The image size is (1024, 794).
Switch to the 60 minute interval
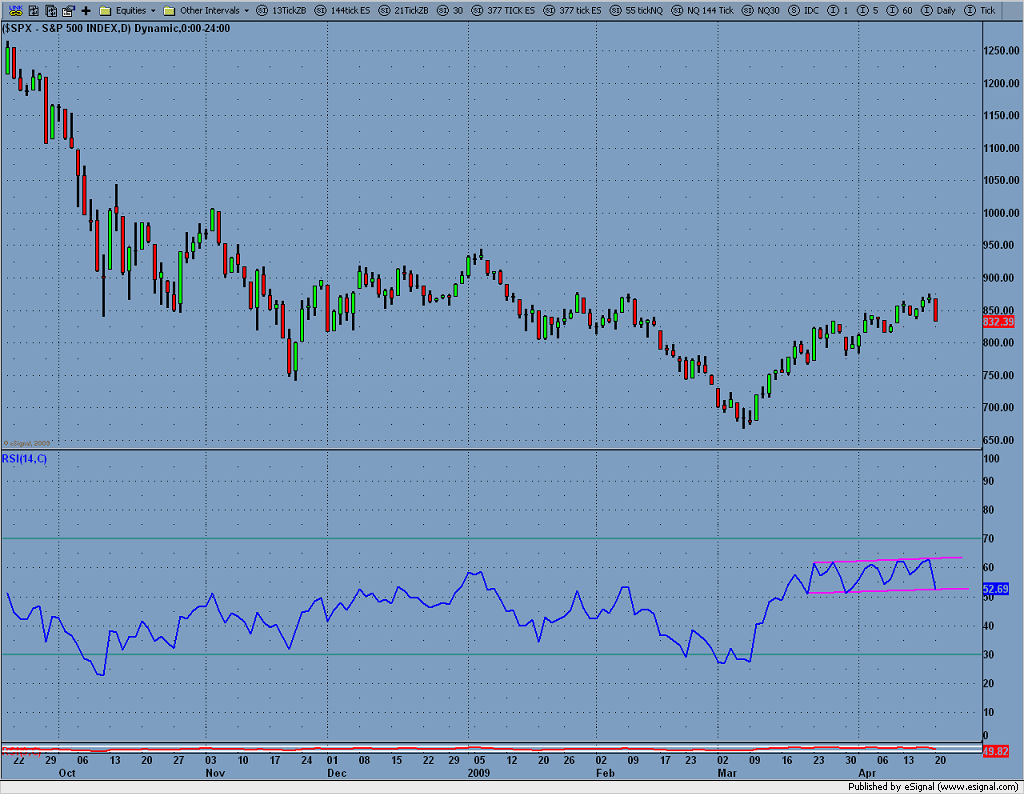(x=899, y=10)
